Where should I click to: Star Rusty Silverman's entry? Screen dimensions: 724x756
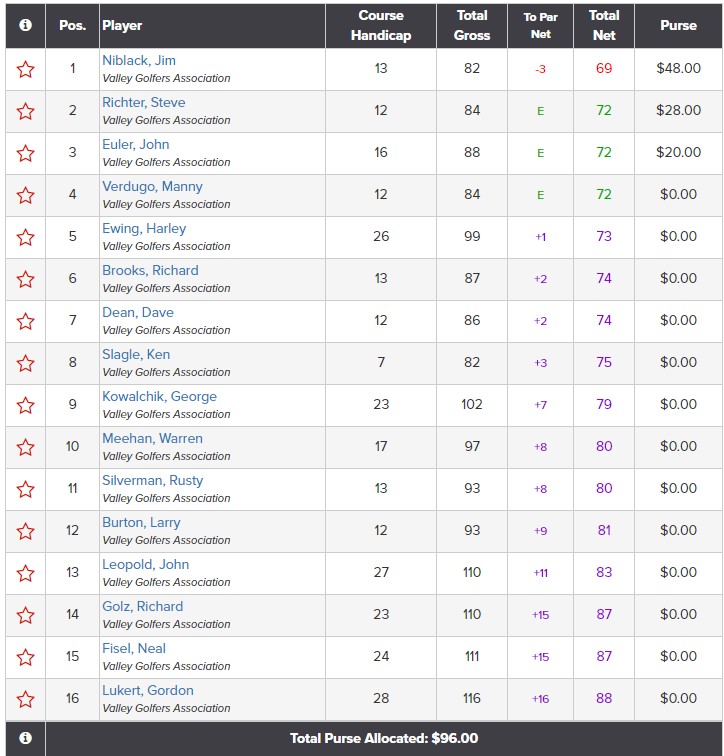25,489
